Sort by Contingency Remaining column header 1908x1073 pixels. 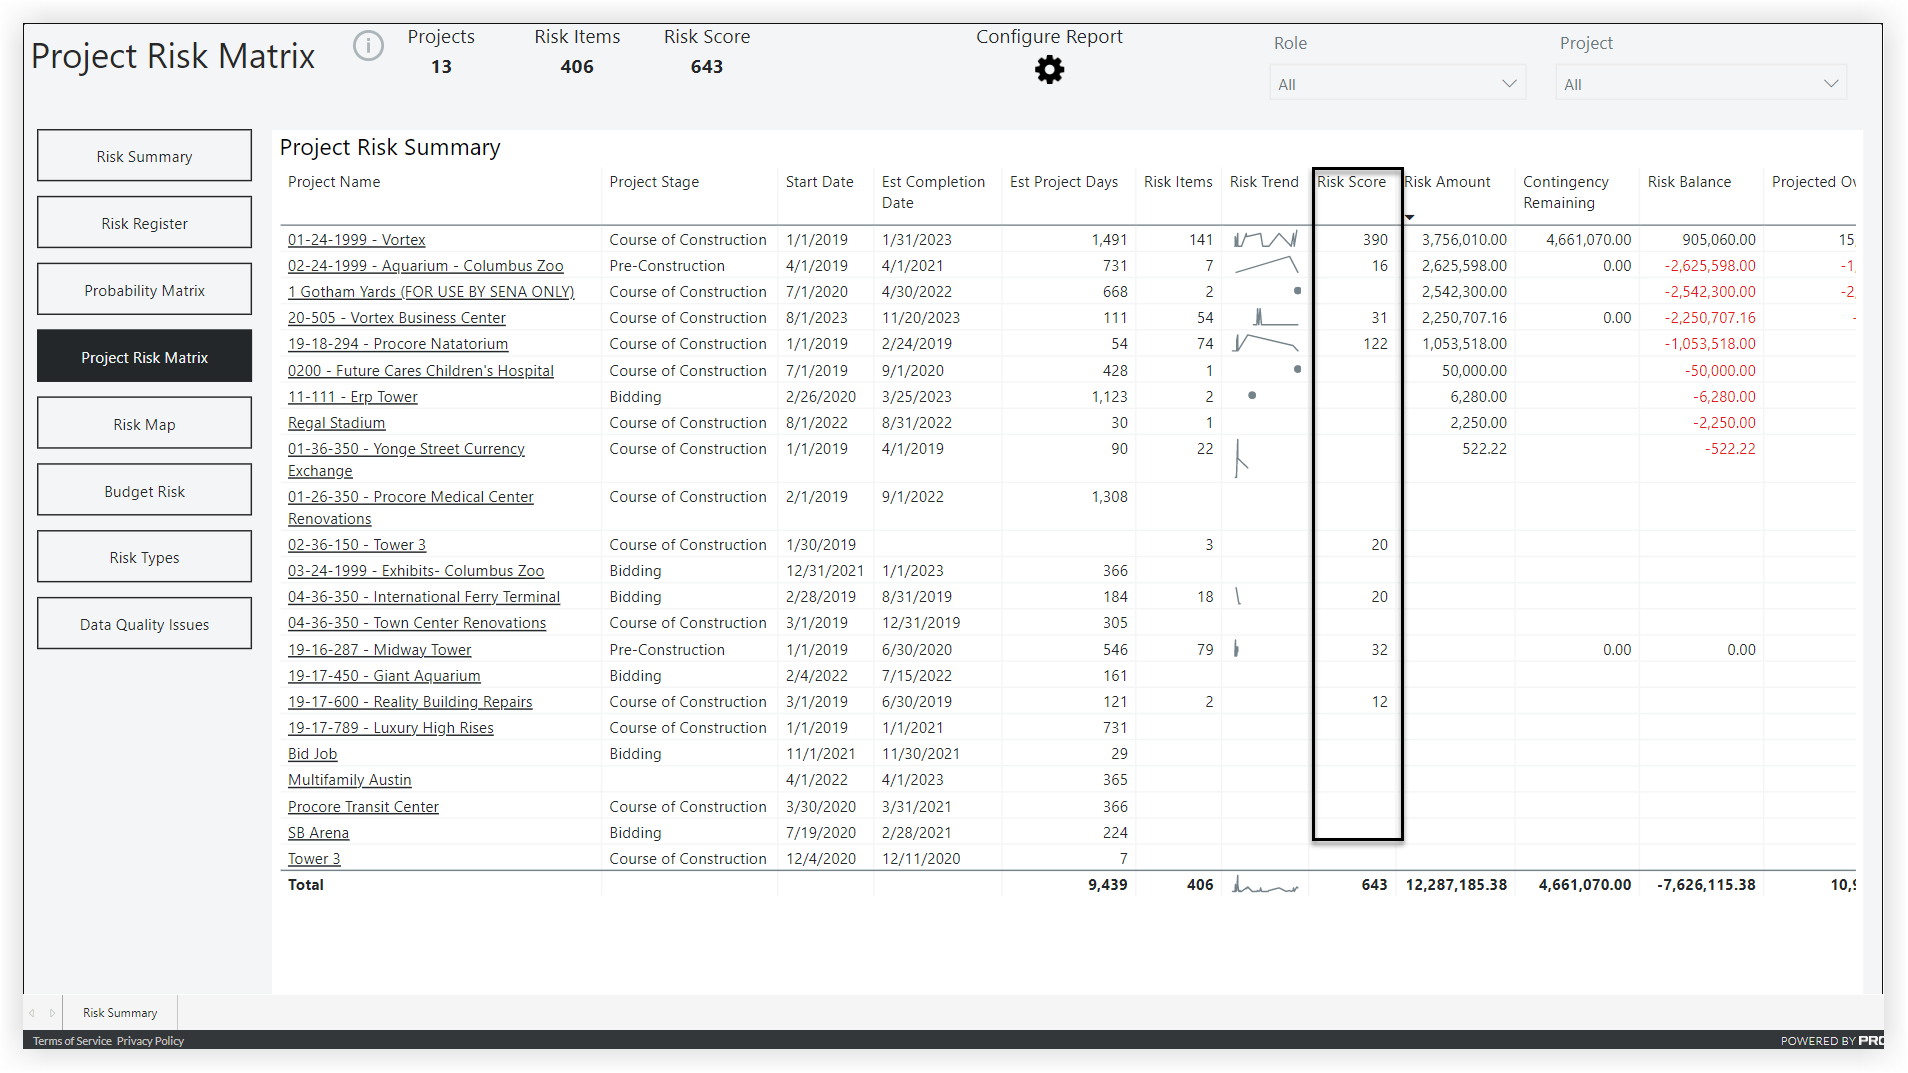tap(1566, 192)
